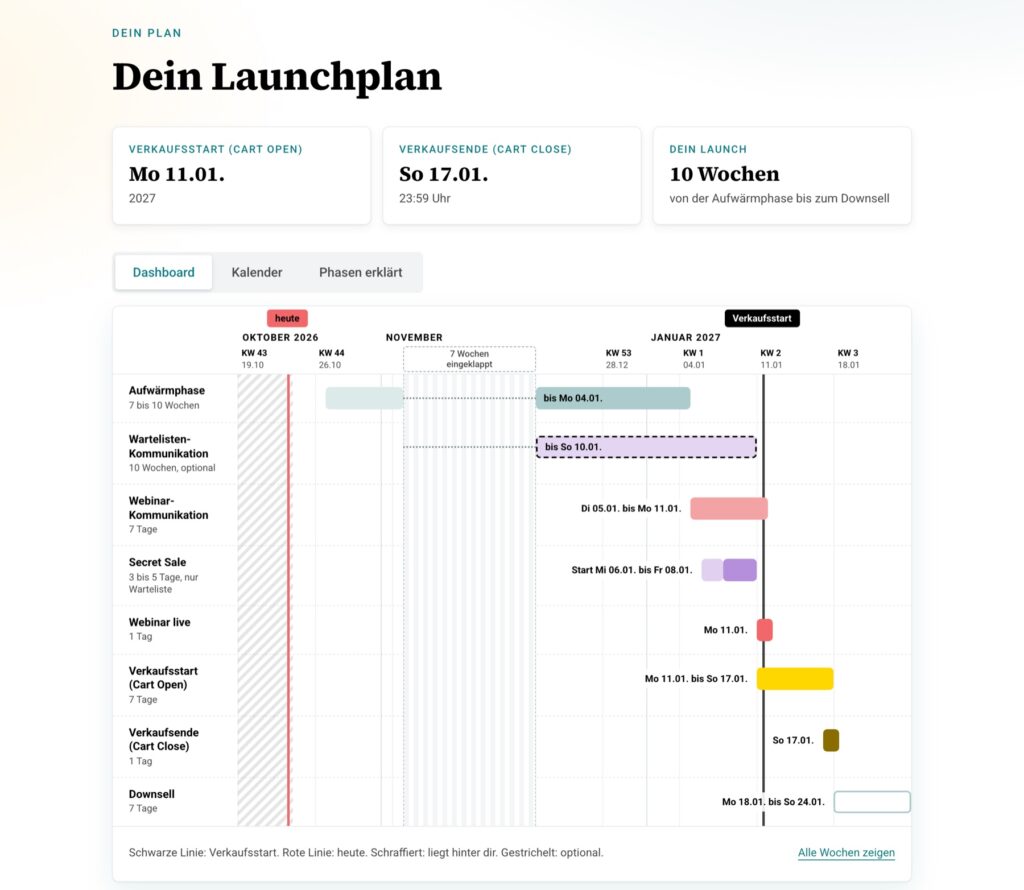Select the light purple Secret Sale segment
Viewport: 1024px width, 890px height.
click(x=712, y=570)
